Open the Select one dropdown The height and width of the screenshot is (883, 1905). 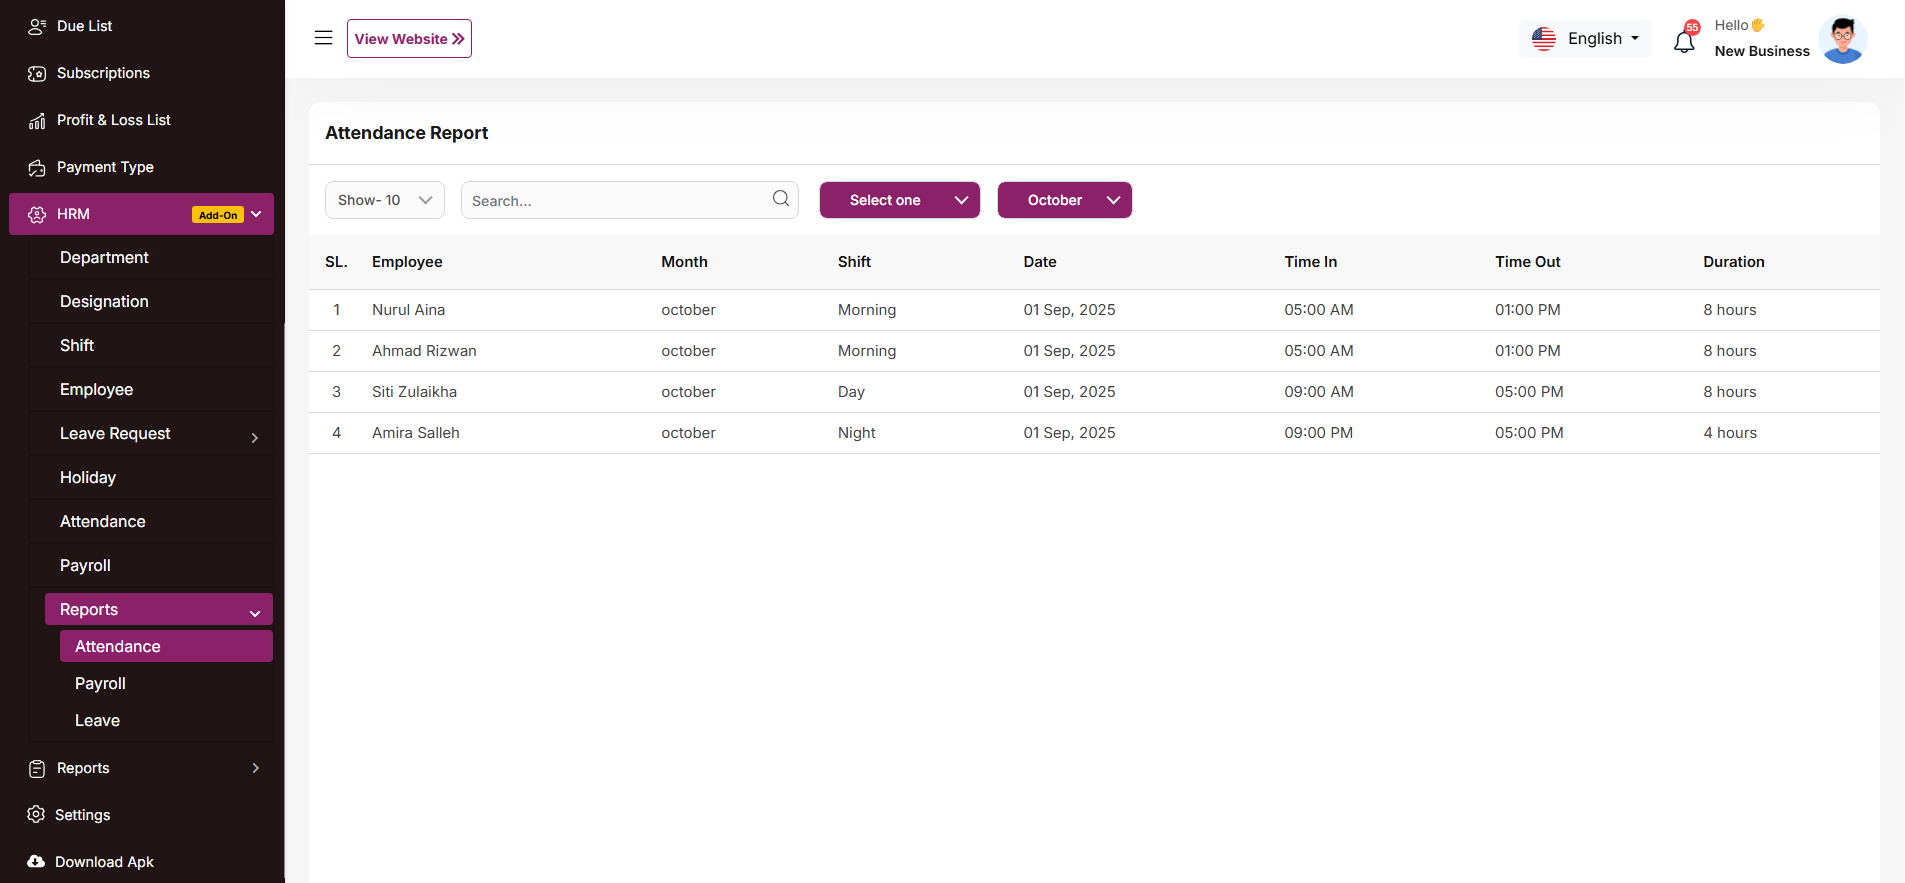(x=899, y=200)
